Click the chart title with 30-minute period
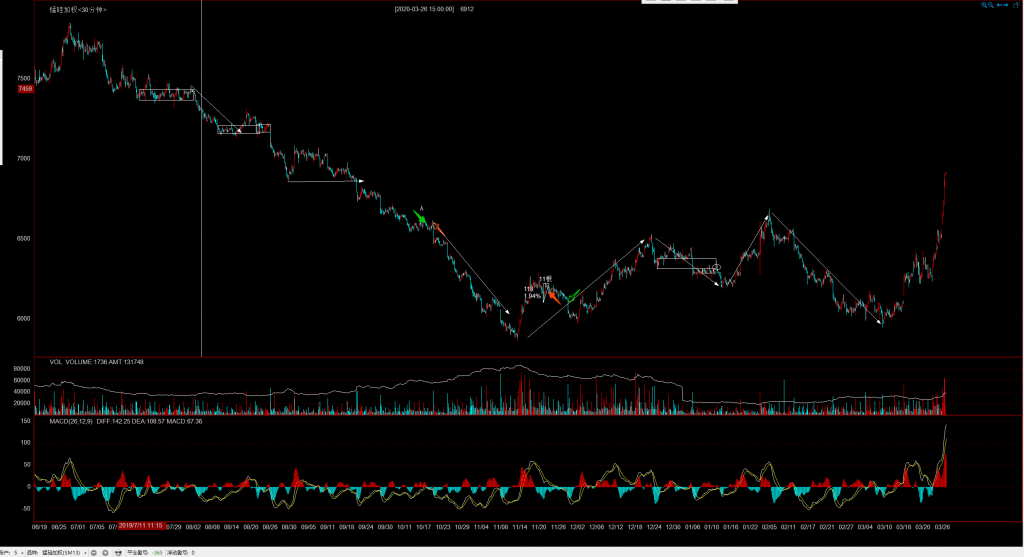Screen dimensions: 1024x557 [x=78, y=9]
